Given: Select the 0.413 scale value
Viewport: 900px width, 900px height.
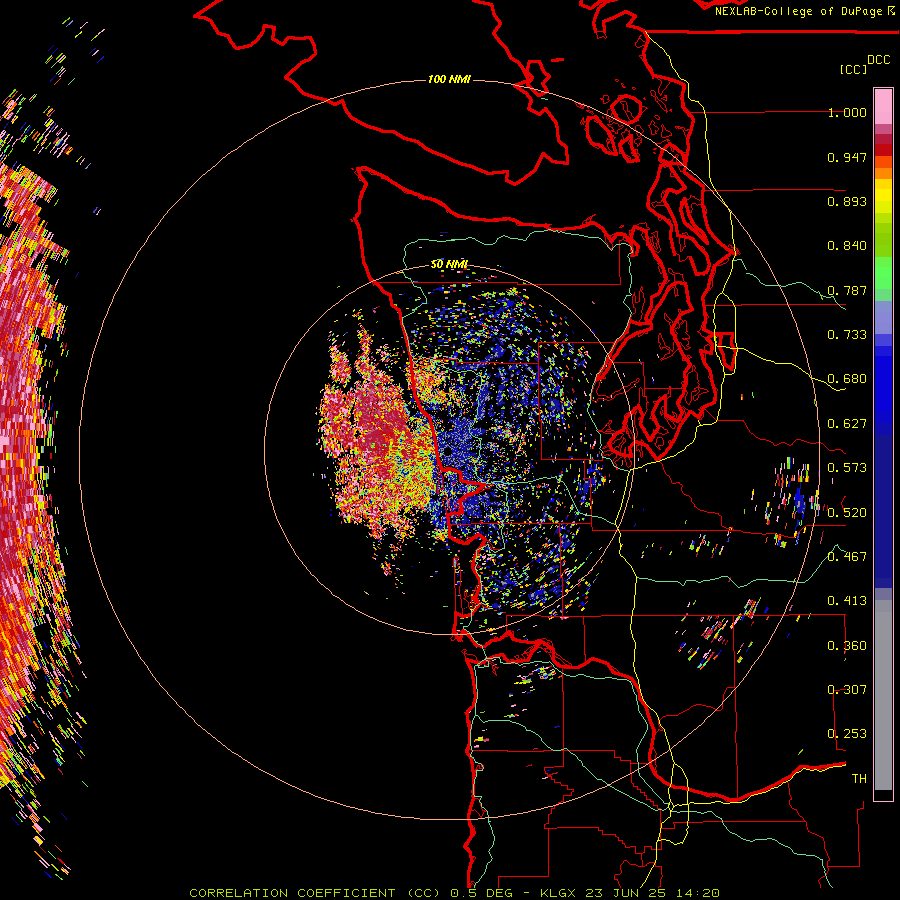Looking at the screenshot, I should (847, 601).
